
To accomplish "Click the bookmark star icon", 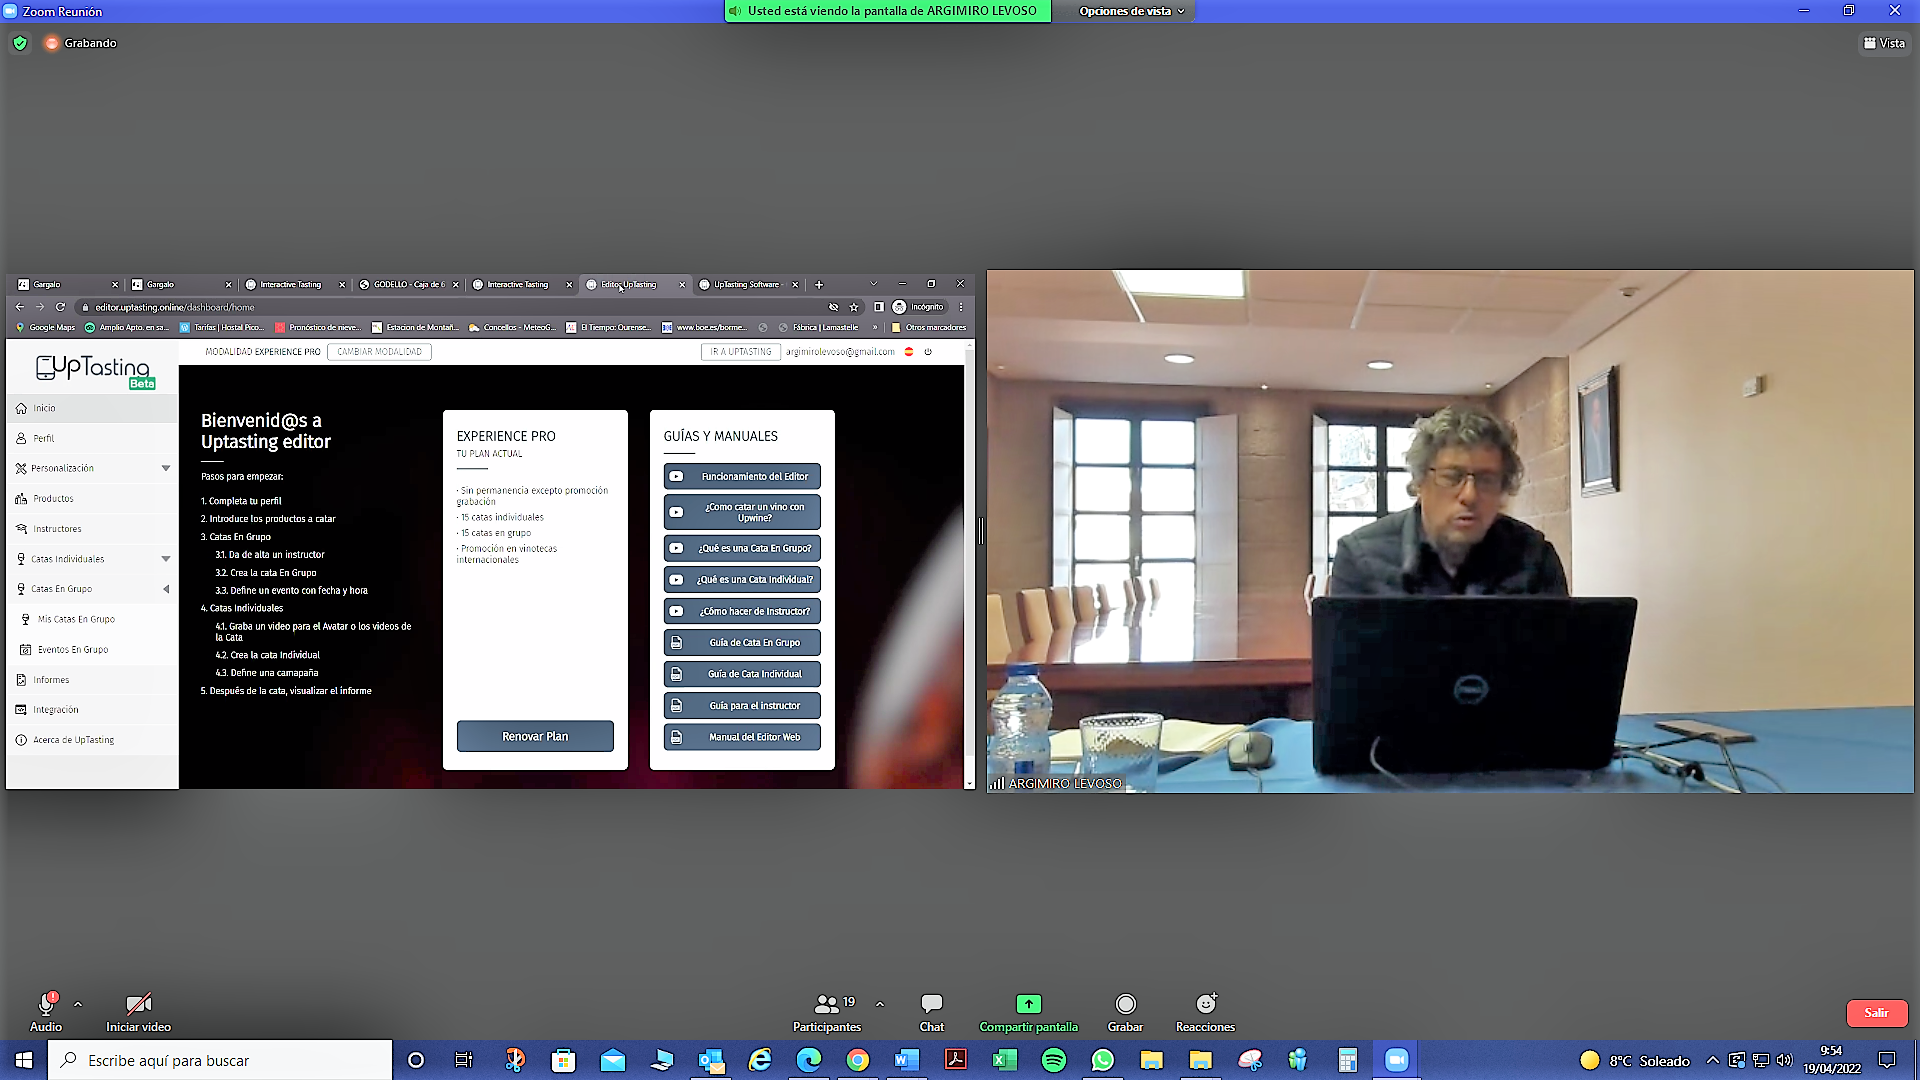I will [854, 307].
